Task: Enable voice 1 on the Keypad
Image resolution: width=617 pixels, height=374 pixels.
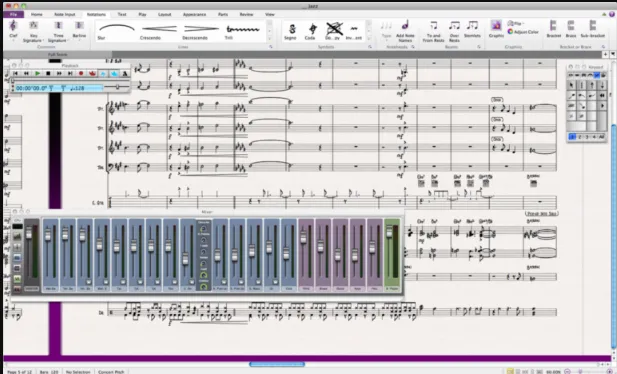Action: (x=572, y=137)
